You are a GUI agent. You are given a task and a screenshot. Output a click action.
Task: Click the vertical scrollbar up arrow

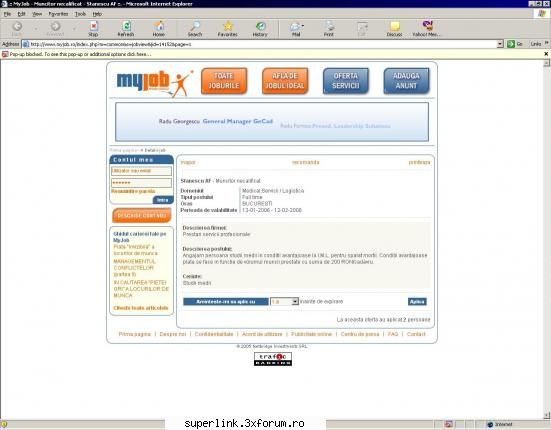[546, 64]
